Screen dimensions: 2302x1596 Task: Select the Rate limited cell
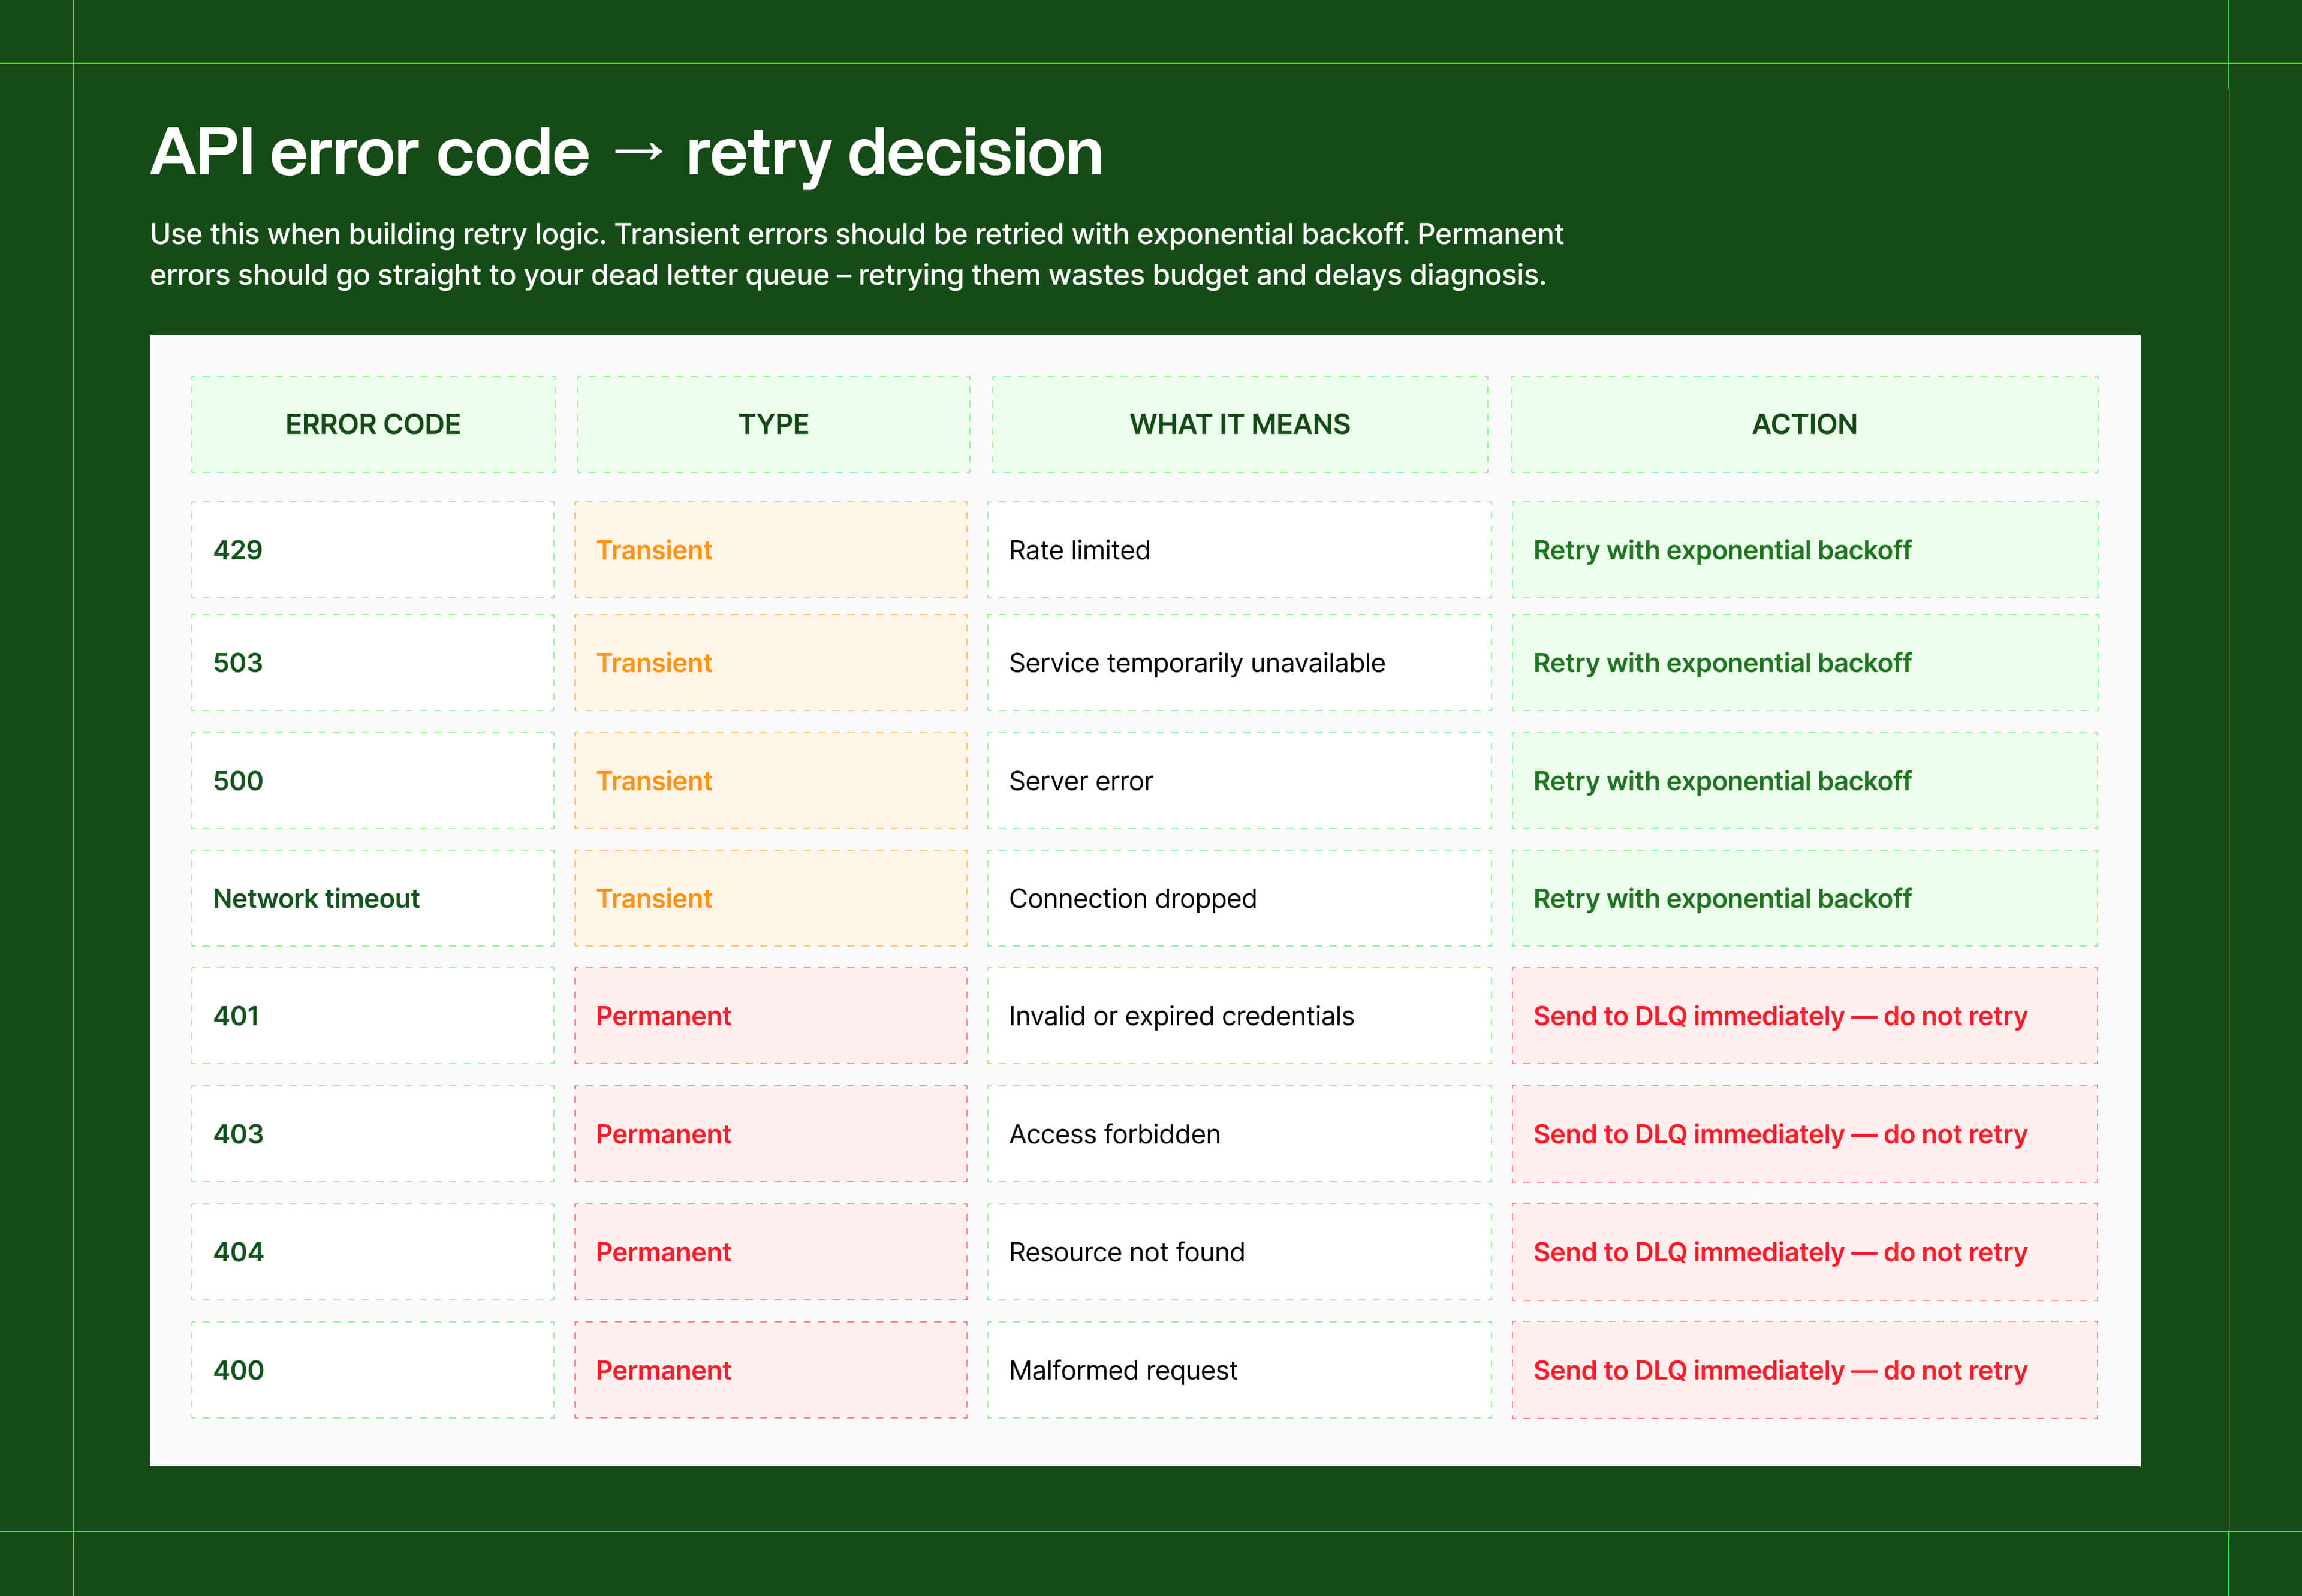1239,550
